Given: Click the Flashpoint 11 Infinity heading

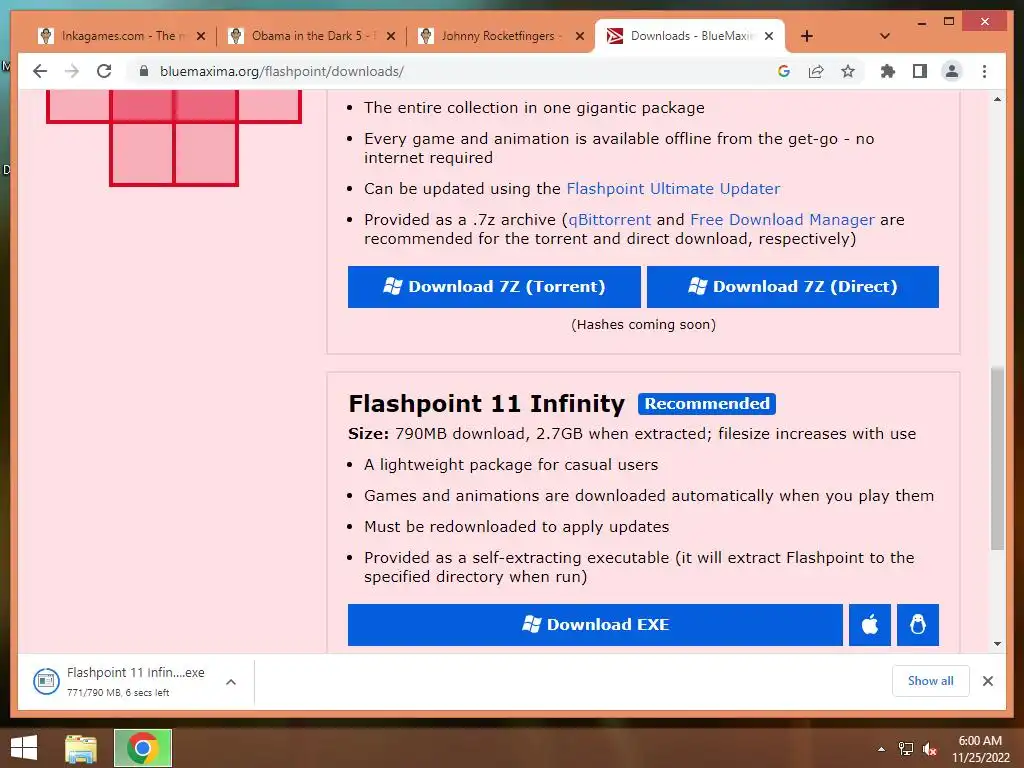Looking at the screenshot, I should coord(487,404).
